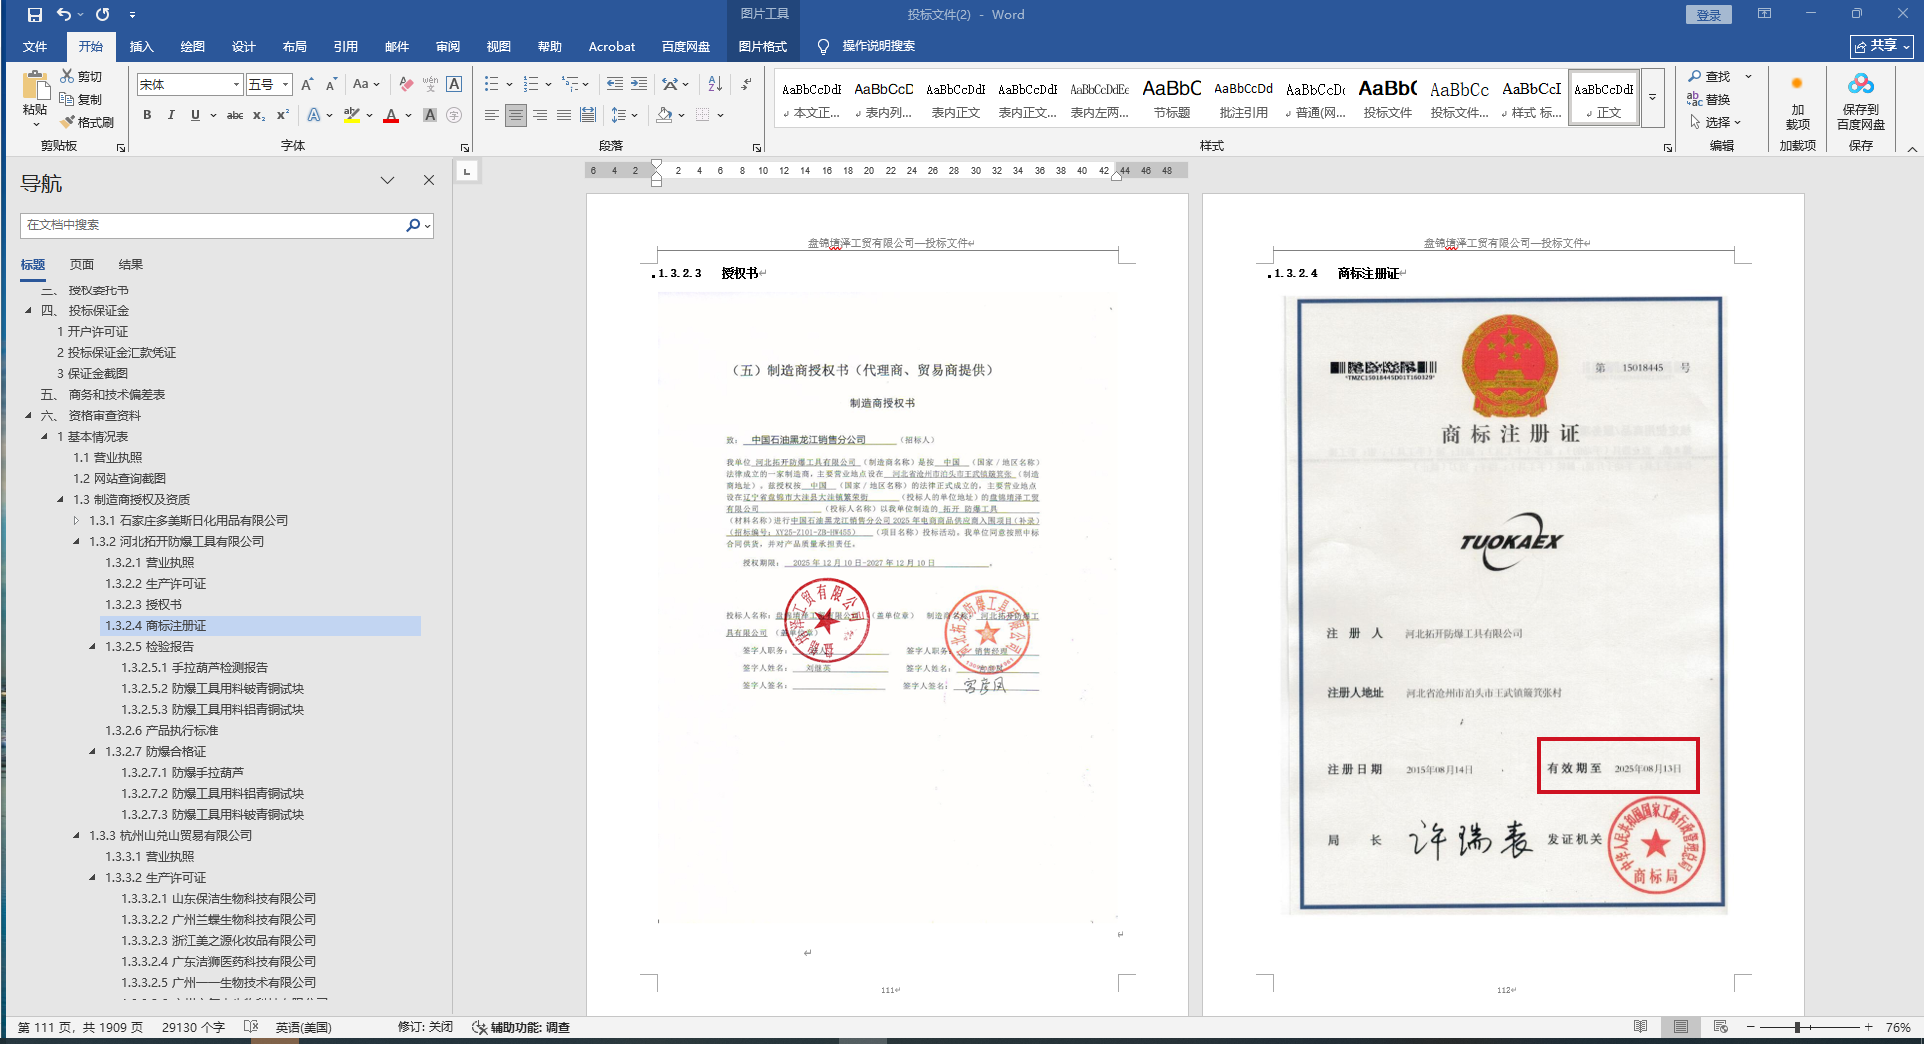Click 修订: 关闭 in the status bar
1924x1044 pixels.
click(425, 1027)
